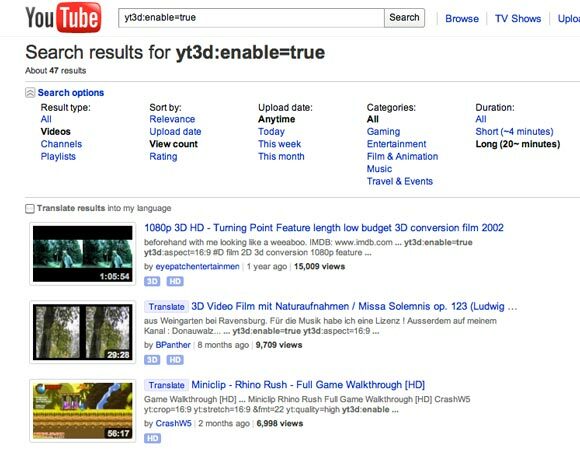580x457 pixels.
Task: Choose Short (~4 minutes) duration filter
Action: (x=515, y=132)
